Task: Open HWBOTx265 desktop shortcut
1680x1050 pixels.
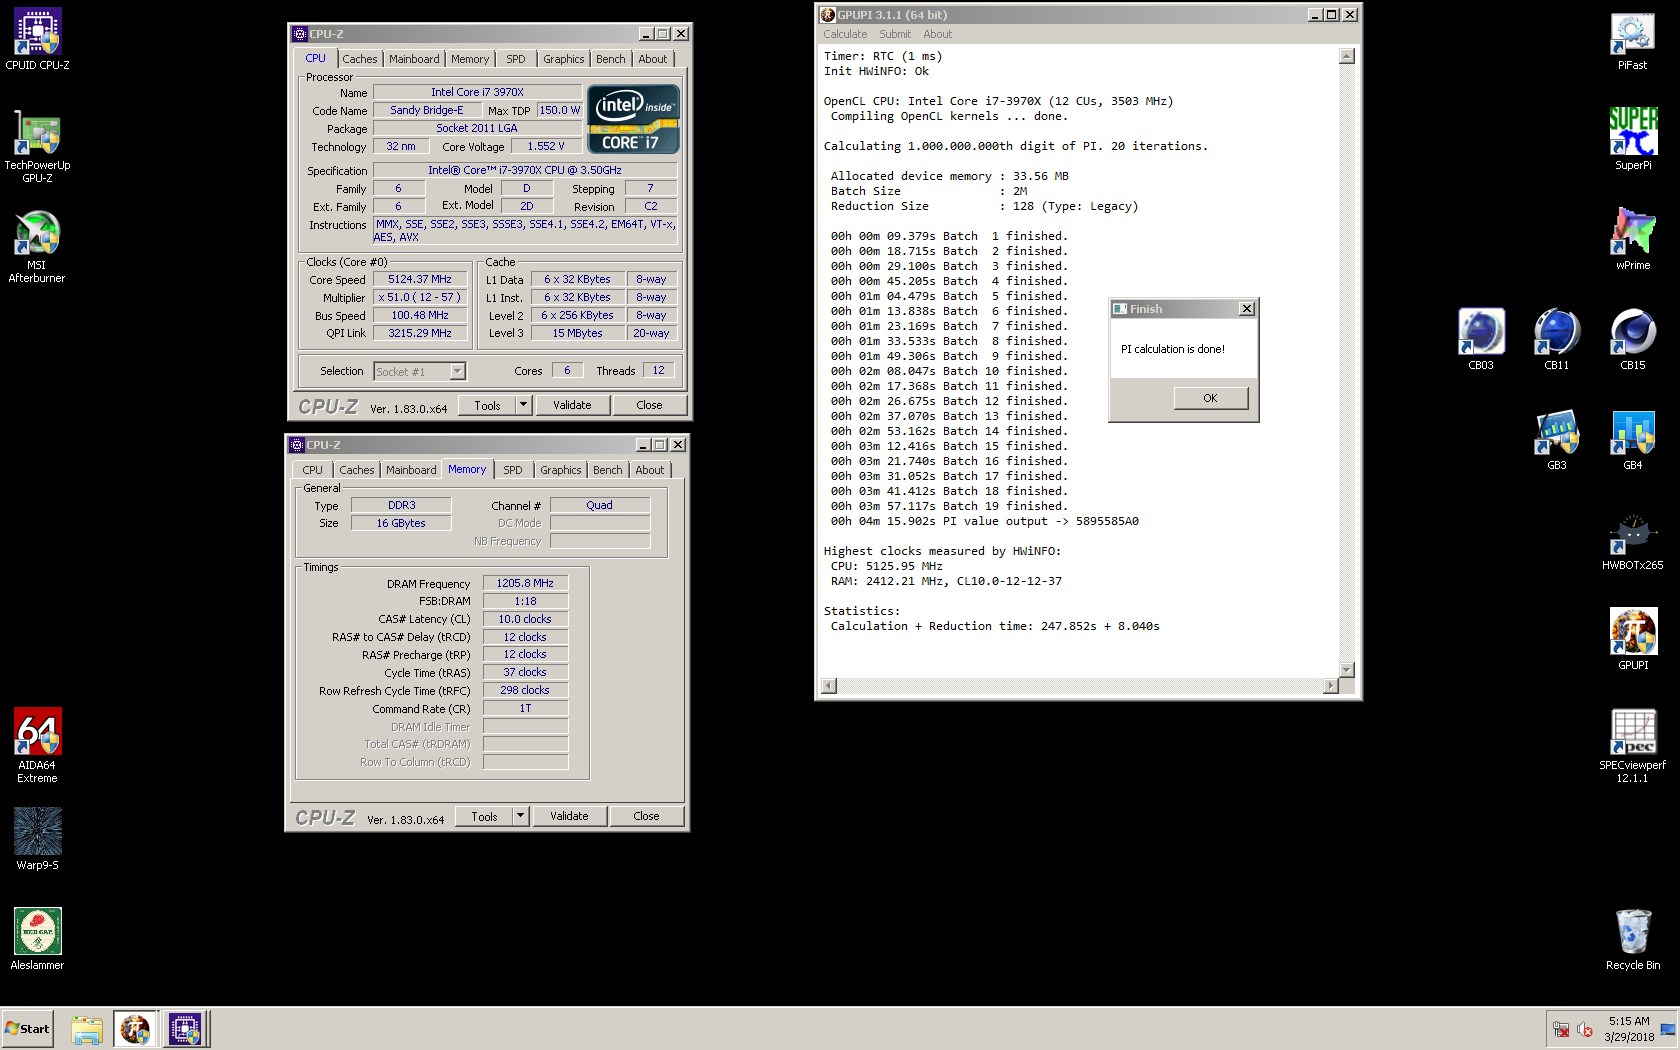Action: [x=1632, y=541]
